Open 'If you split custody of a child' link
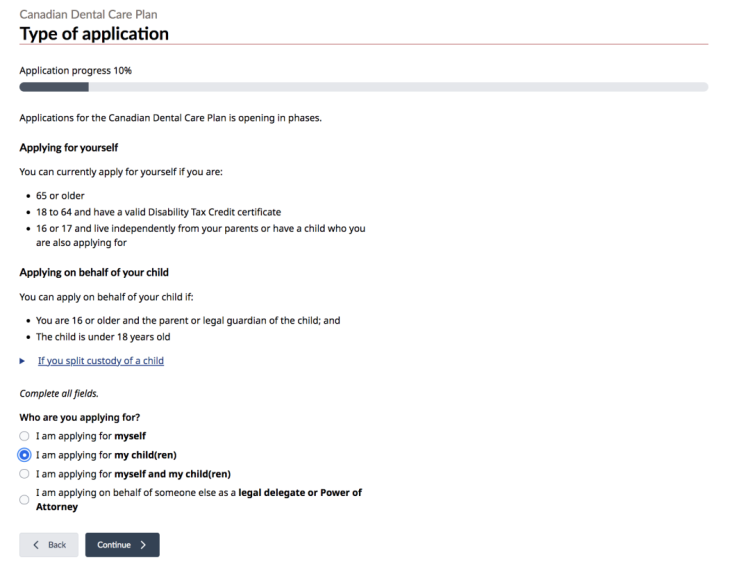 tap(100, 361)
